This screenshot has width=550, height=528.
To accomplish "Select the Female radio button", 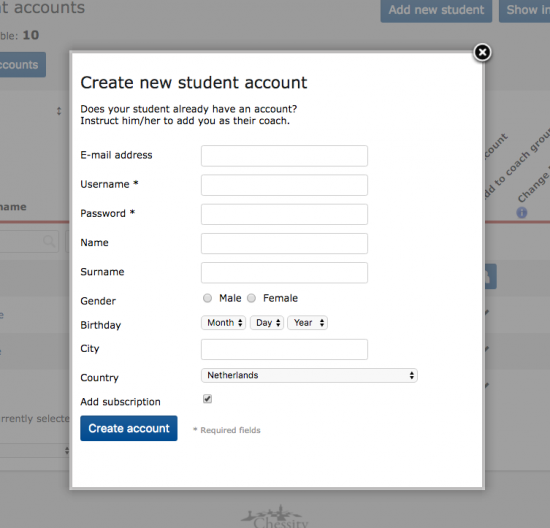I will (x=251, y=298).
